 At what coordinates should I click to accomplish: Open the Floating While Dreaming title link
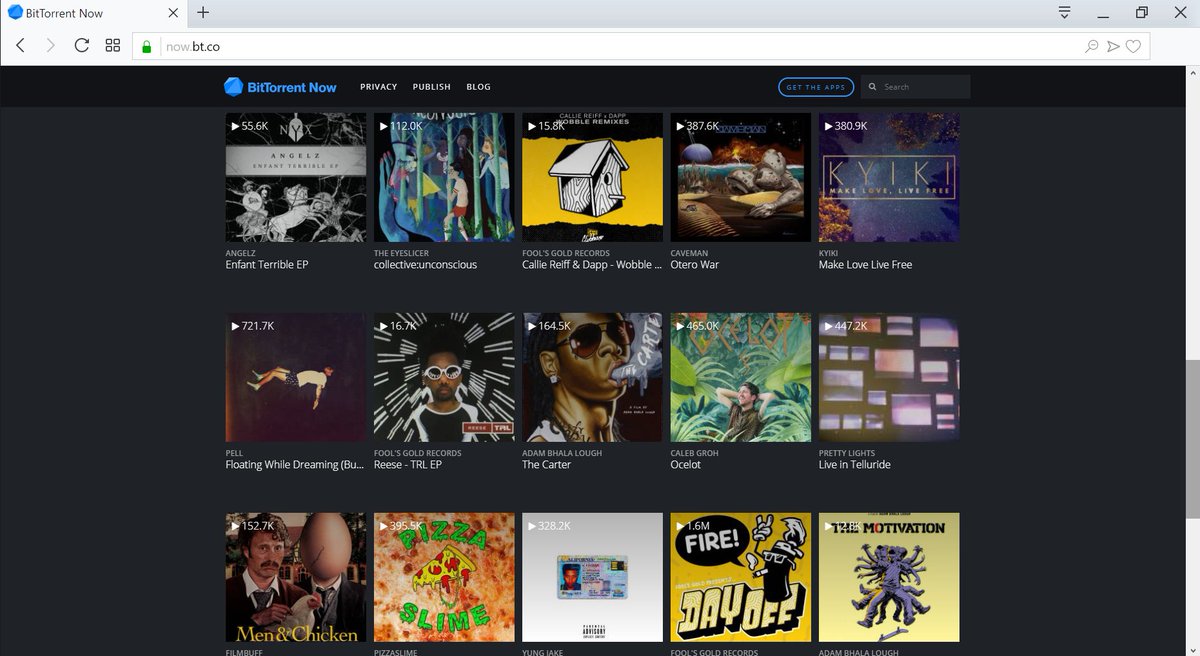point(295,465)
